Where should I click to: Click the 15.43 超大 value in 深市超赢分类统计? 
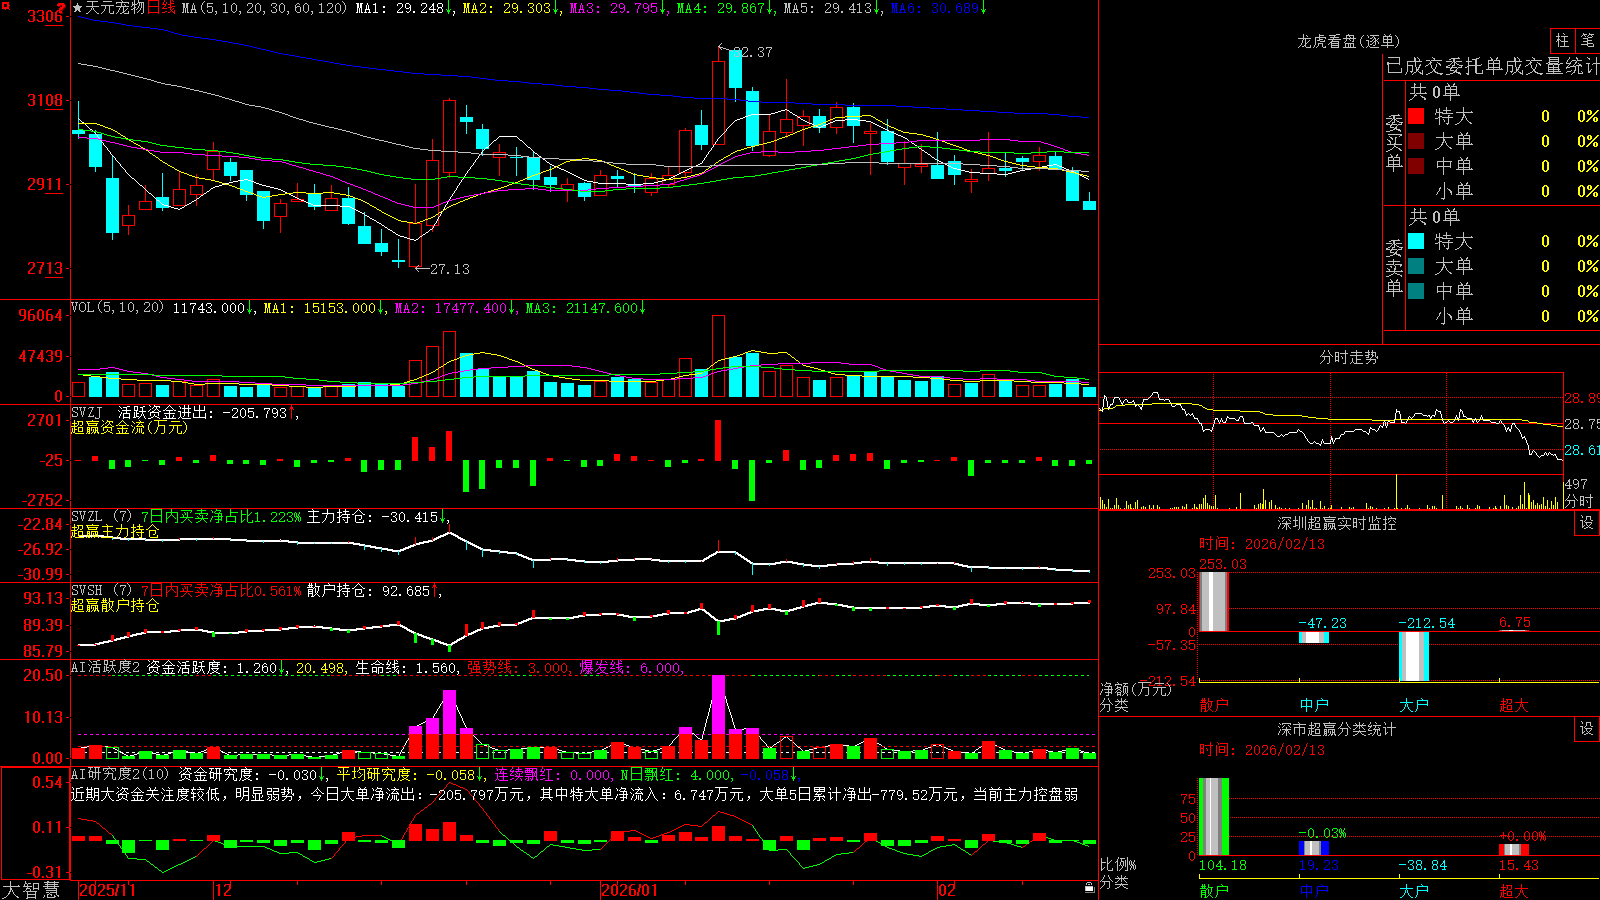click(1518, 865)
